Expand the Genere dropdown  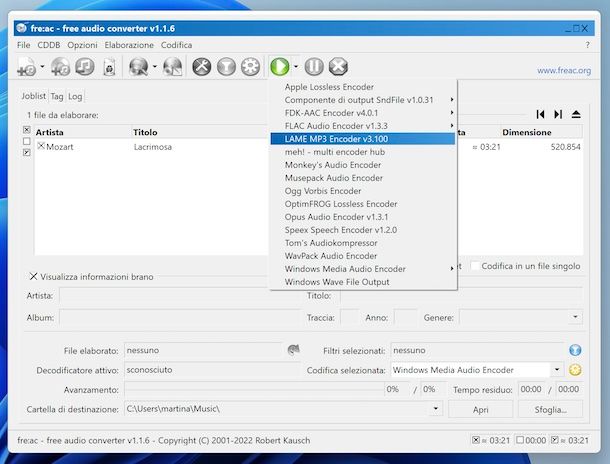click(575, 317)
